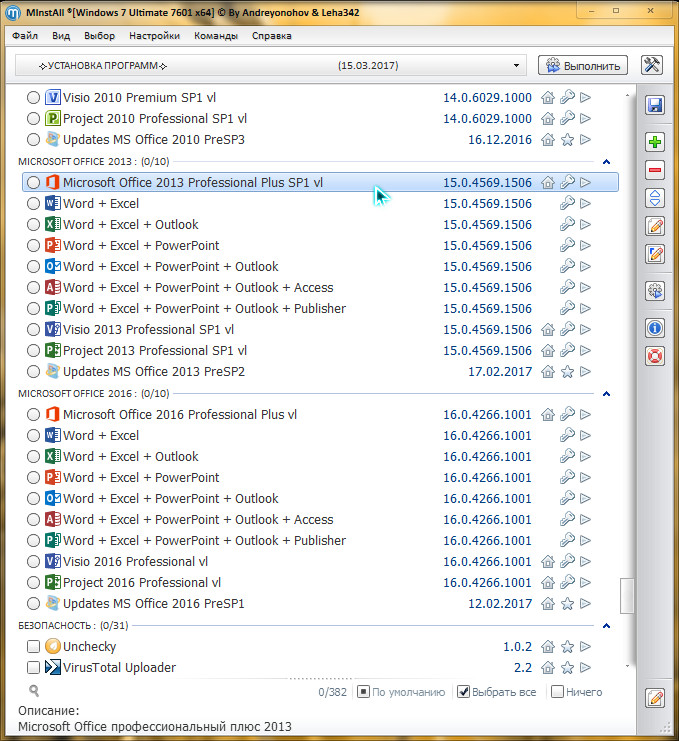Screen dimensions: 679x741
Task: Open the tools (hammer and wrench) icon
Action: [652, 65]
